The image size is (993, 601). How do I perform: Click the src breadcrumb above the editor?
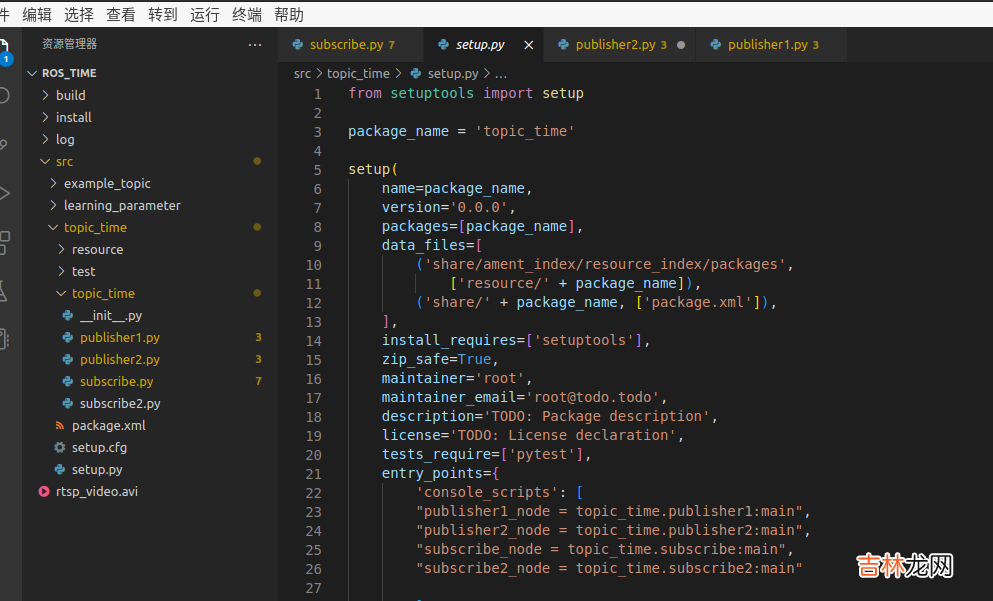(302, 73)
